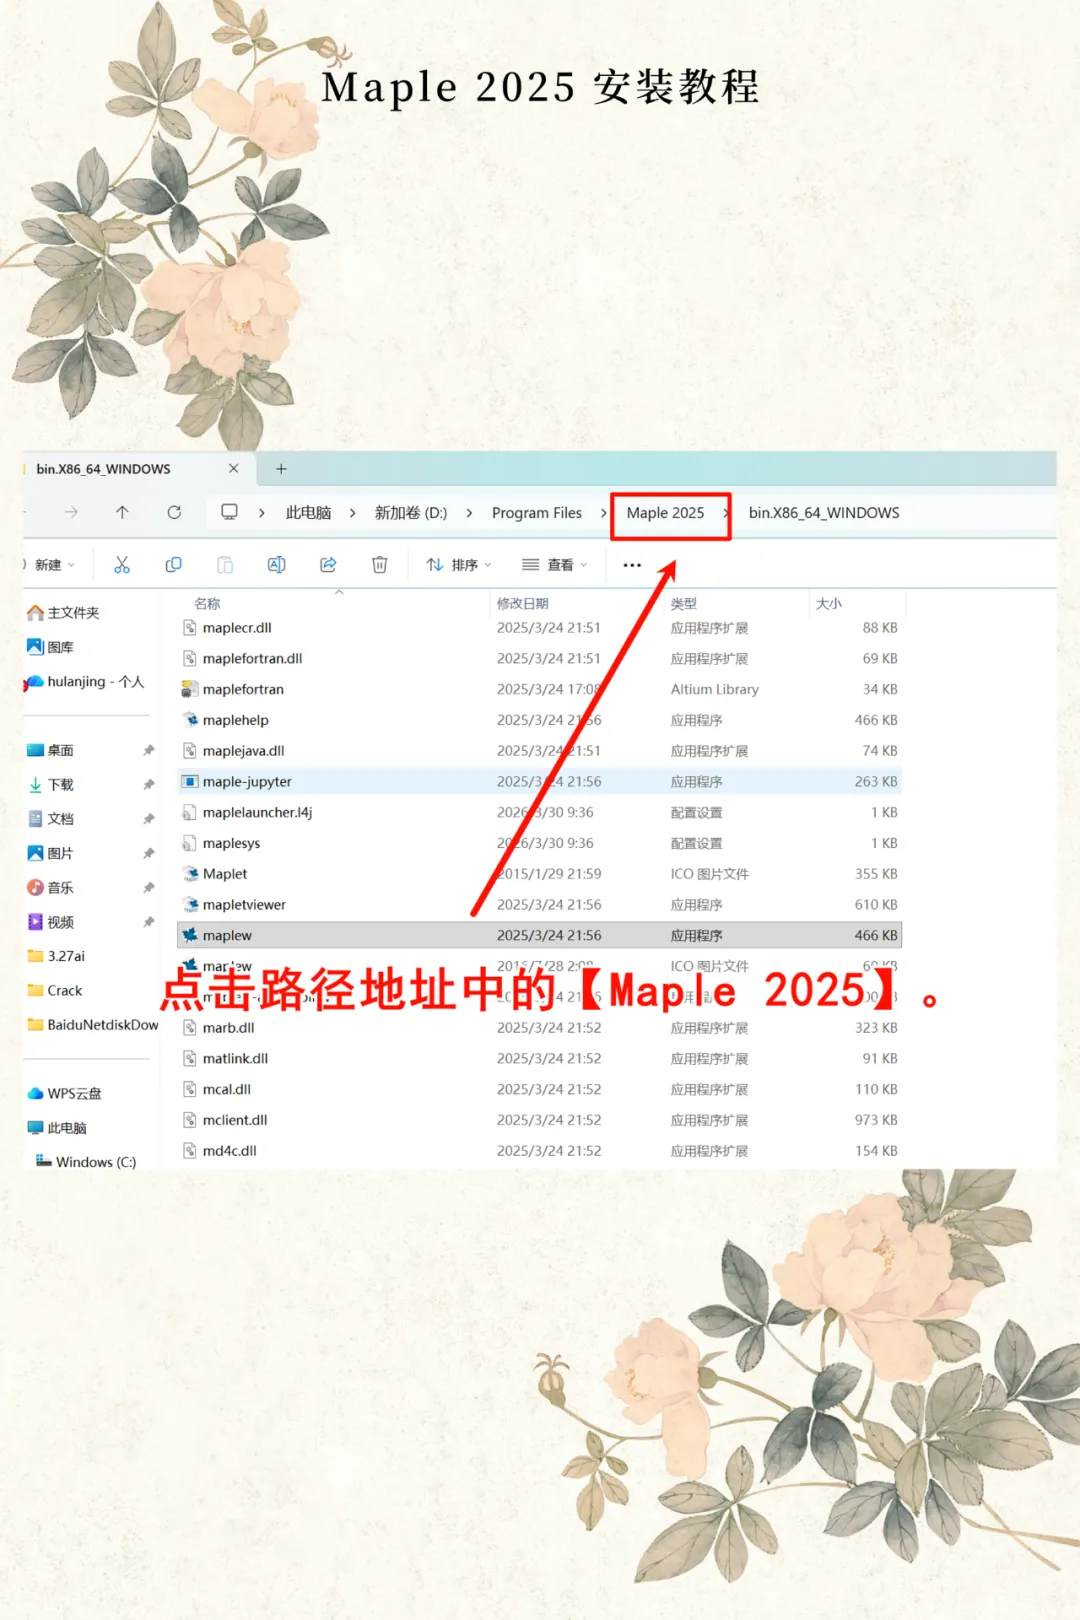Expand chevron after 此电脑 breadcrumb
1080x1620 pixels.
pyautogui.click(x=352, y=512)
